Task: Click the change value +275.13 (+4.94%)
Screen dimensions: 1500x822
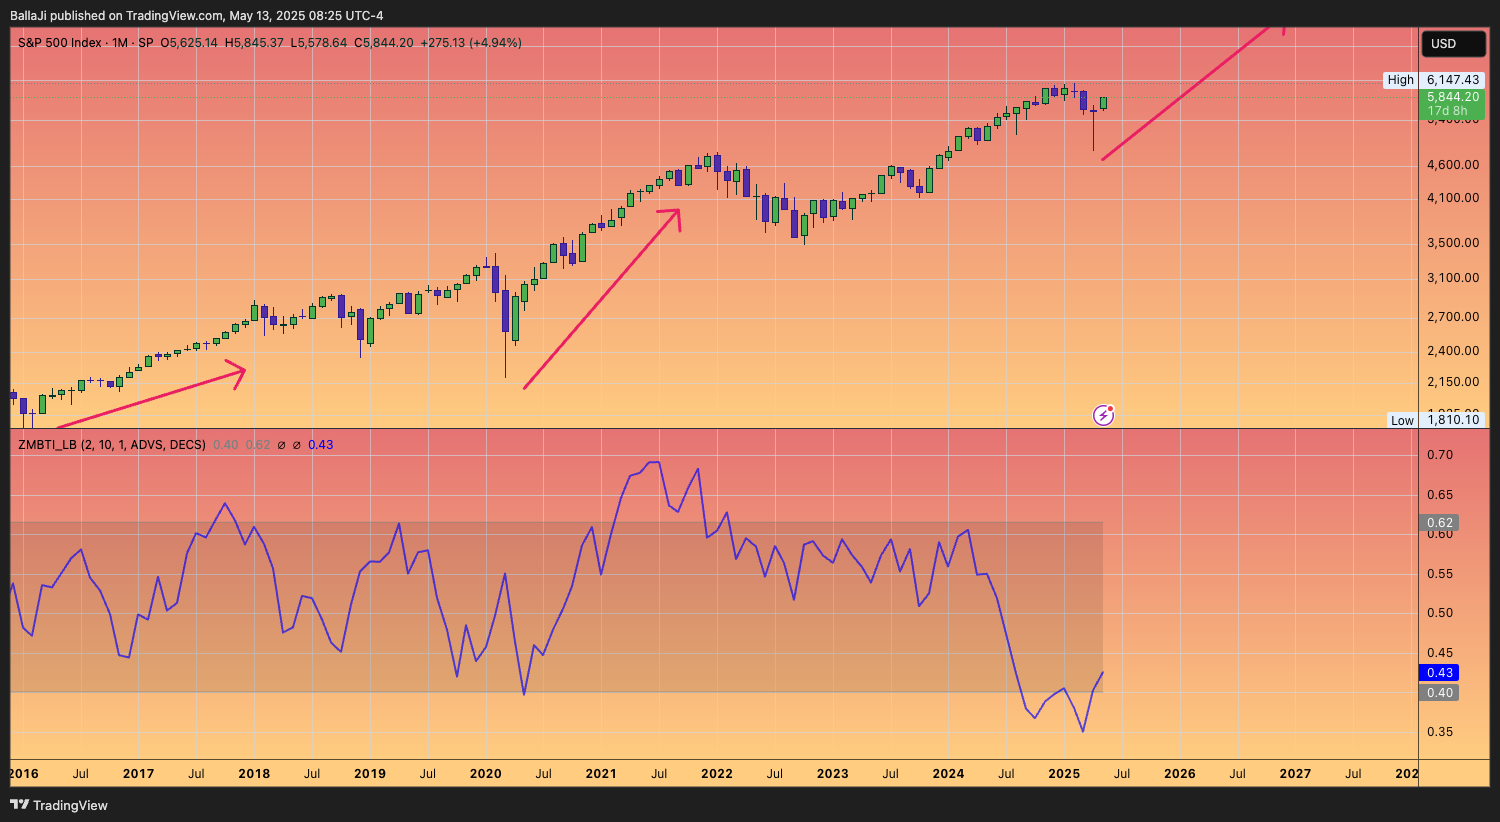Action: point(471,43)
